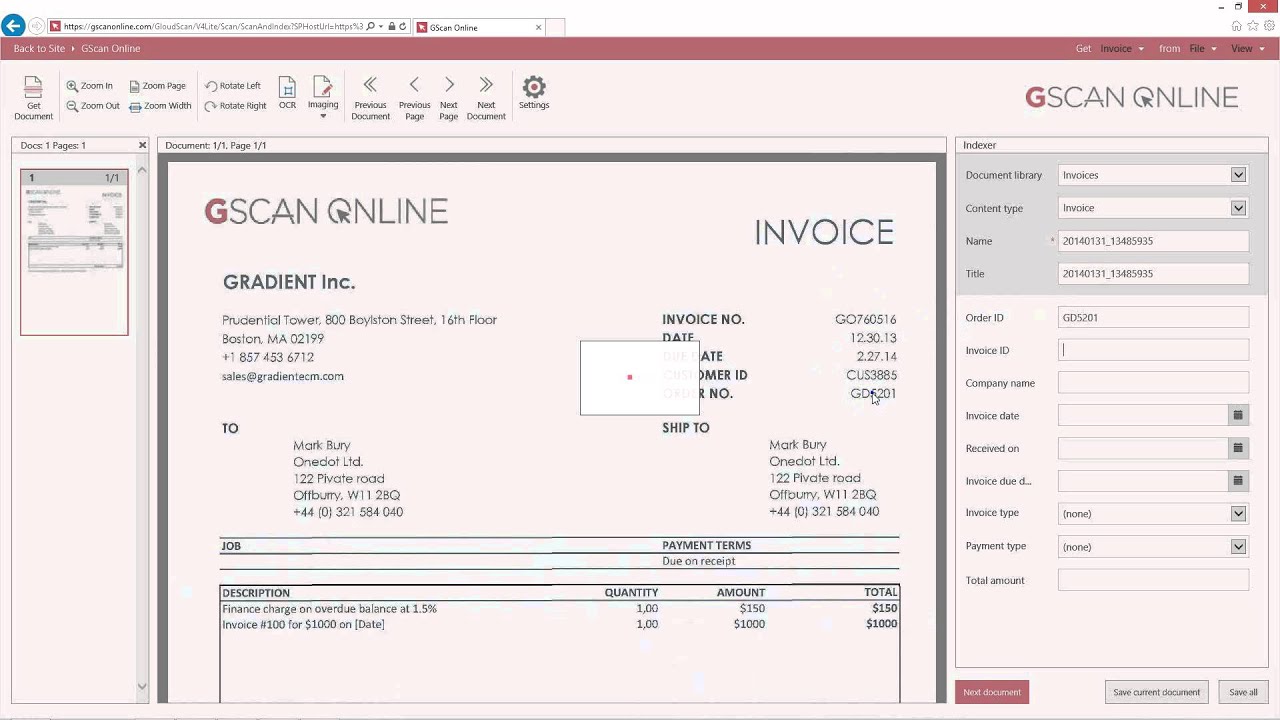Open the Imaging tool menu

[323, 97]
